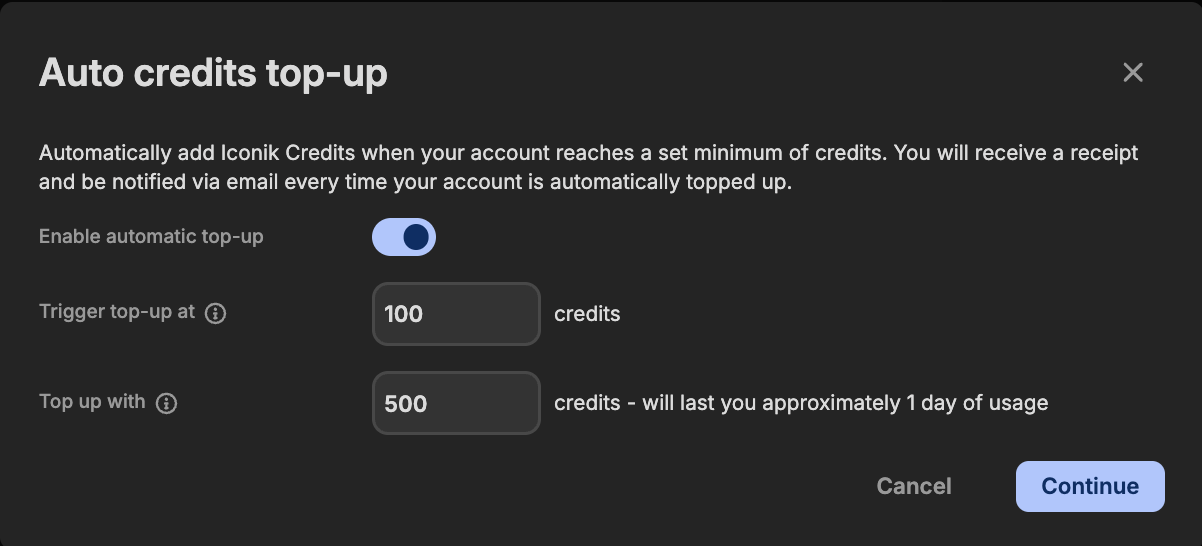This screenshot has width=1202, height=546.
Task: Focus the top-up amount field showing 500
Action: coord(456,403)
